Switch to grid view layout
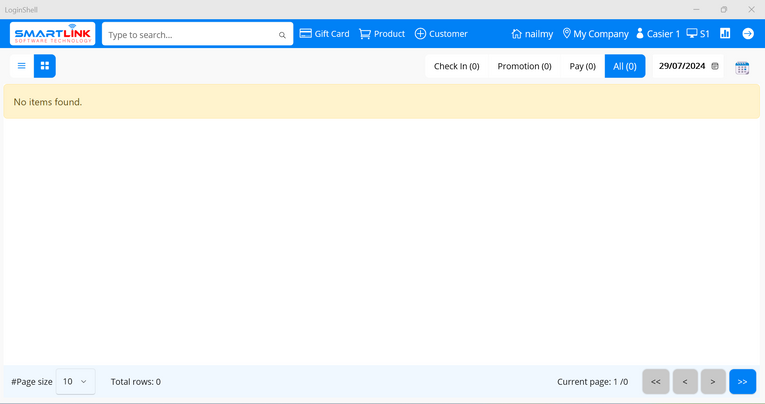Viewport: 765px width, 404px height. click(45, 66)
